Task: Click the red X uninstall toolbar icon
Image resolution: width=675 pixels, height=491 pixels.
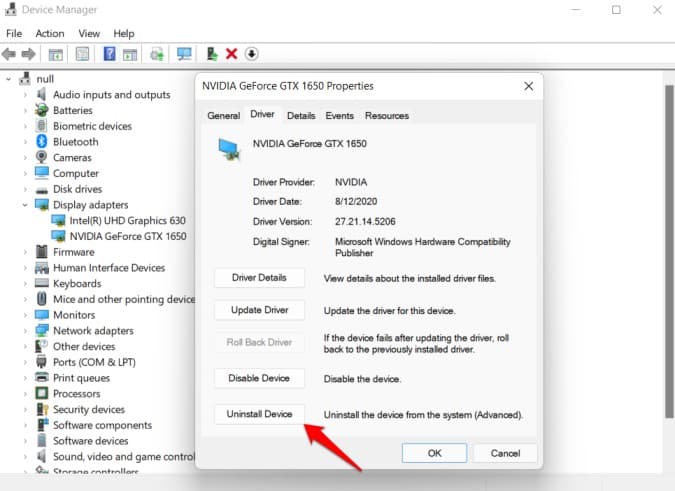Action: coord(232,54)
